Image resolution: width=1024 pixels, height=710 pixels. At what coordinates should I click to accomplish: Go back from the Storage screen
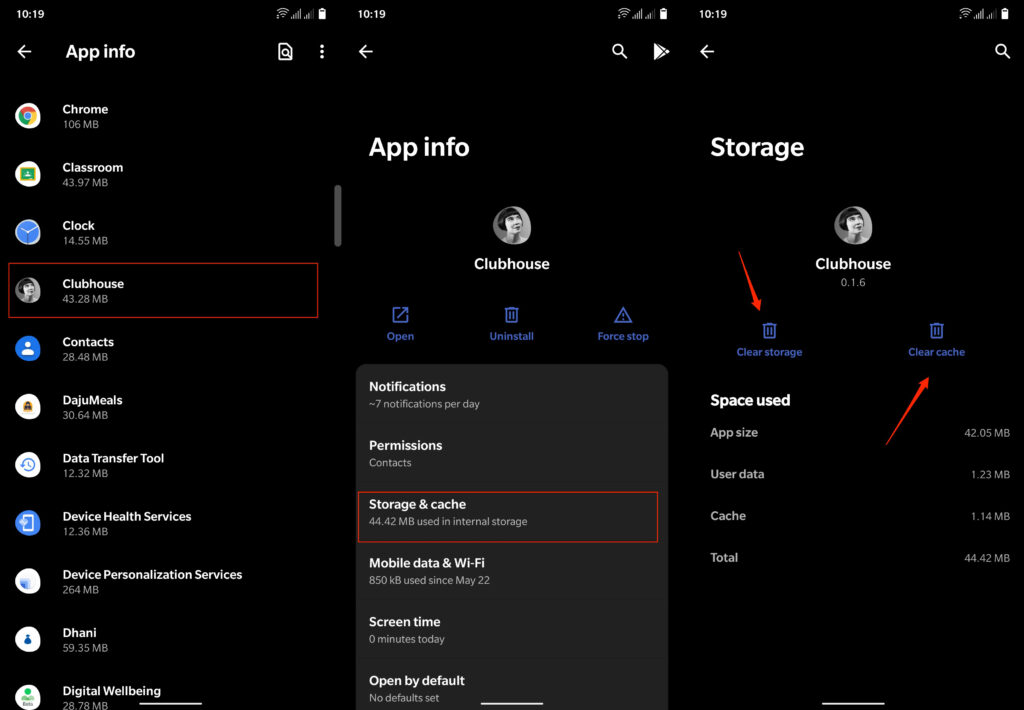pos(707,52)
